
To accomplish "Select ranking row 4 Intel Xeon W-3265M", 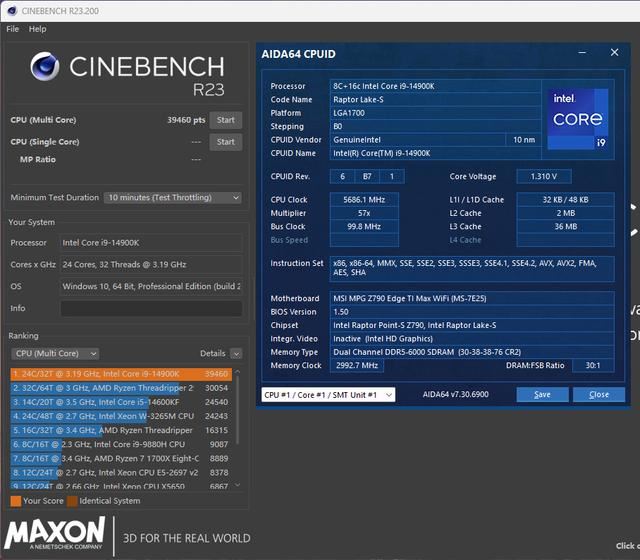I will (x=121, y=416).
